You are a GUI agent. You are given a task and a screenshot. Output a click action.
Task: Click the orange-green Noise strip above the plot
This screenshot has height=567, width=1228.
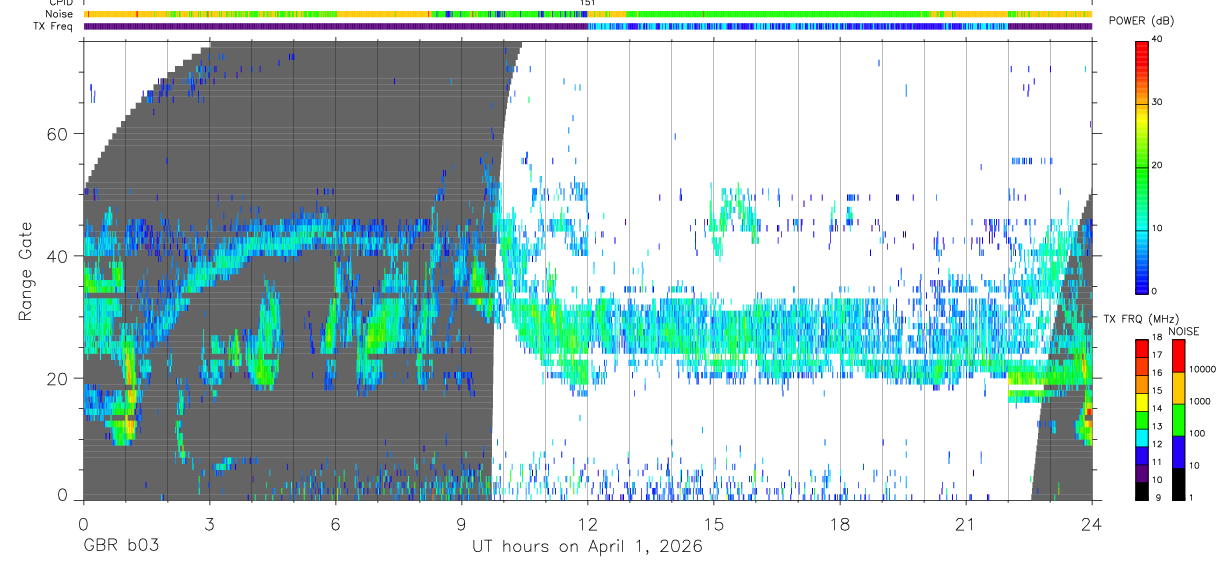pyautogui.click(x=588, y=14)
